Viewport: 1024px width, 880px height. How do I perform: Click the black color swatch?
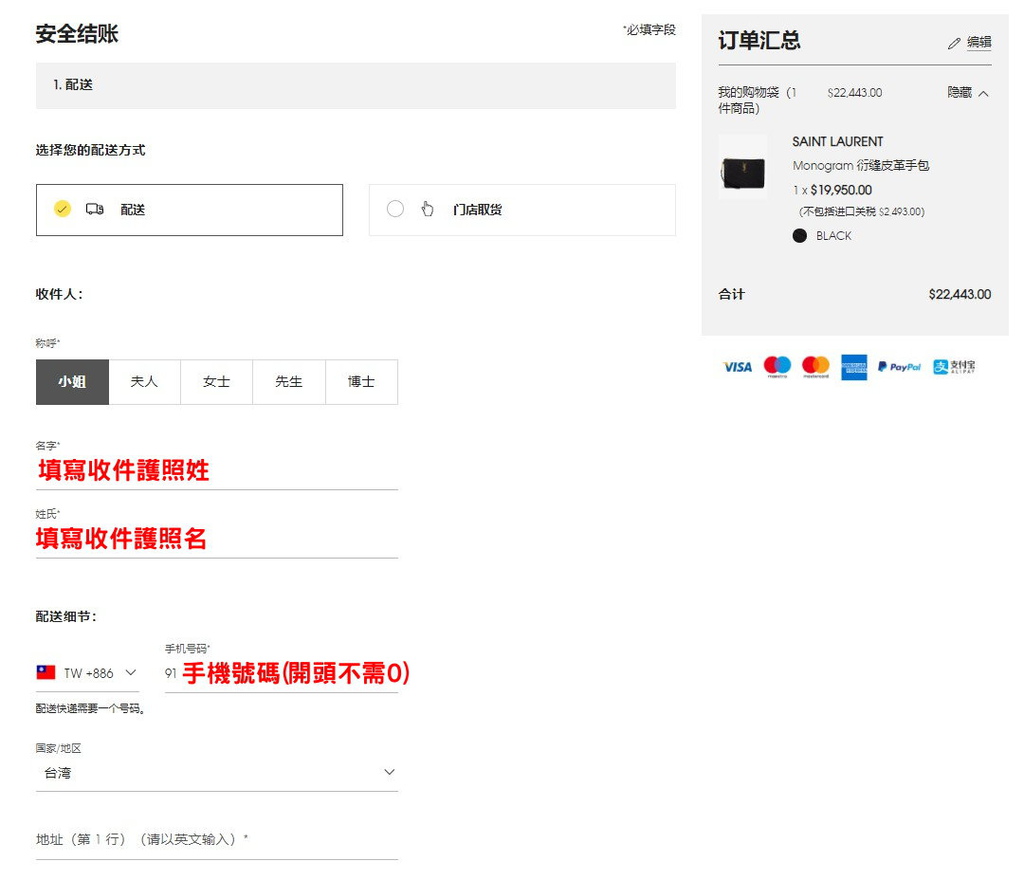(x=799, y=236)
